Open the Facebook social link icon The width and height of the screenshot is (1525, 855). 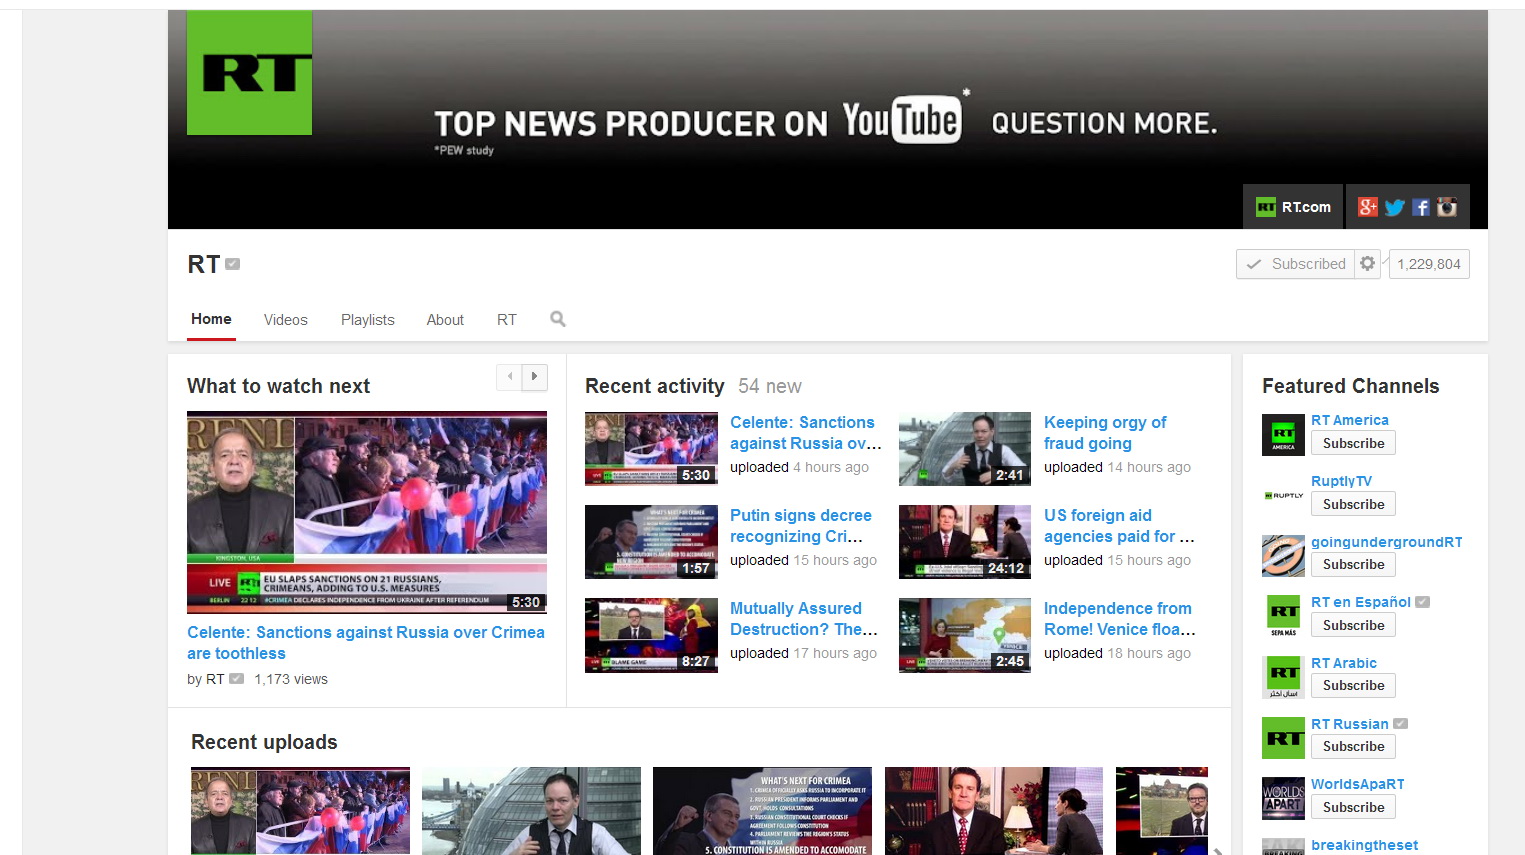(x=1420, y=207)
